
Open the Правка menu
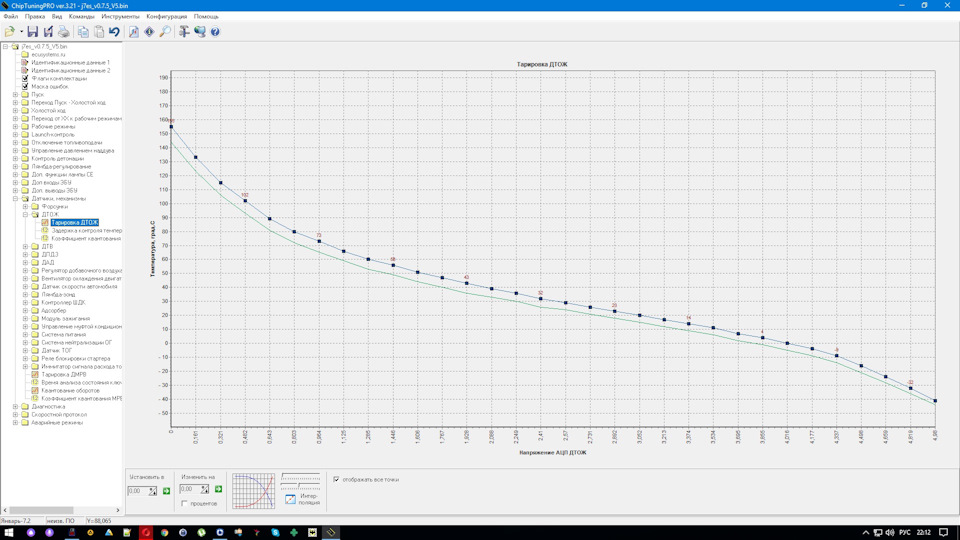pos(34,17)
